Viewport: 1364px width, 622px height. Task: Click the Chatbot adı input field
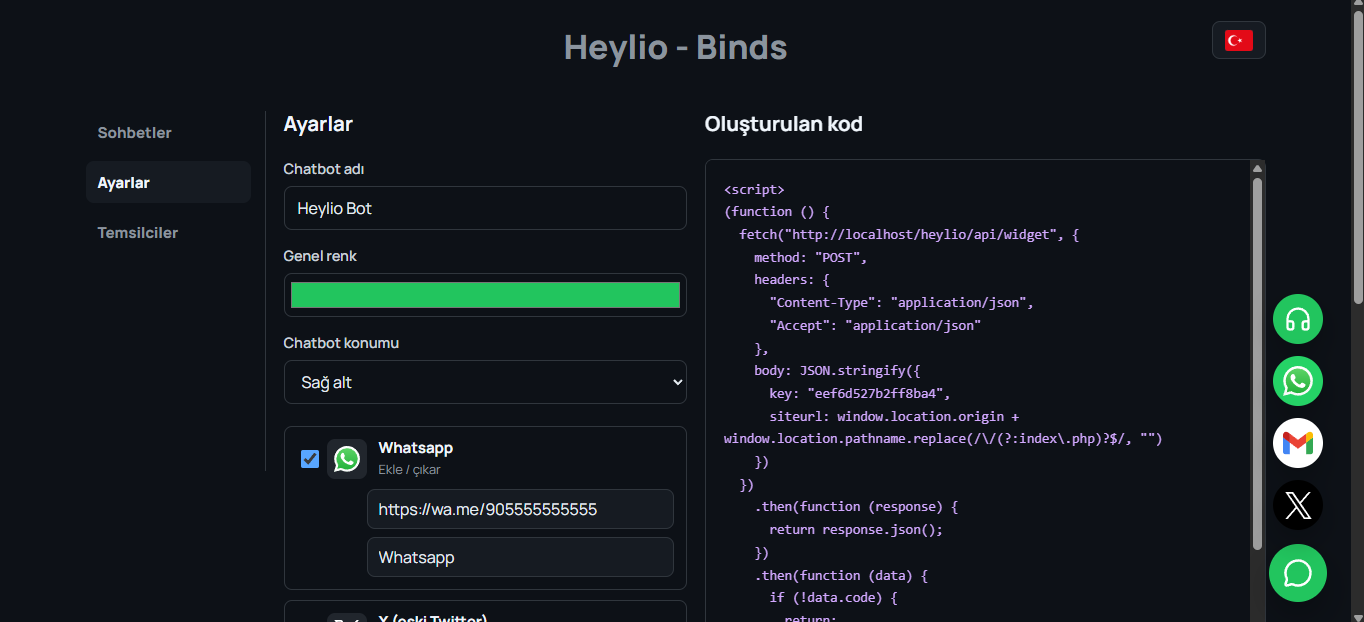tap(485, 208)
